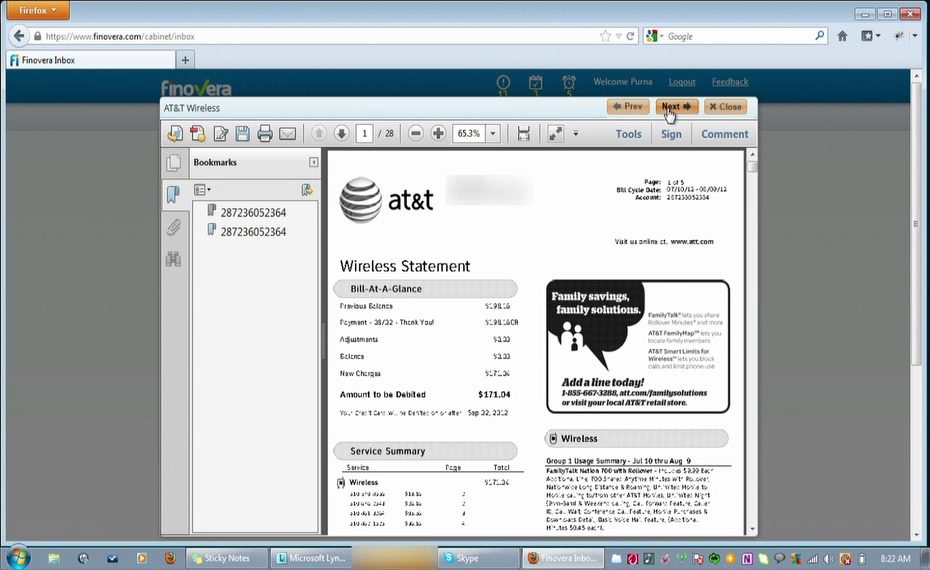Image resolution: width=930 pixels, height=570 pixels.
Task: Open the Sign pane
Action: [x=671, y=134]
